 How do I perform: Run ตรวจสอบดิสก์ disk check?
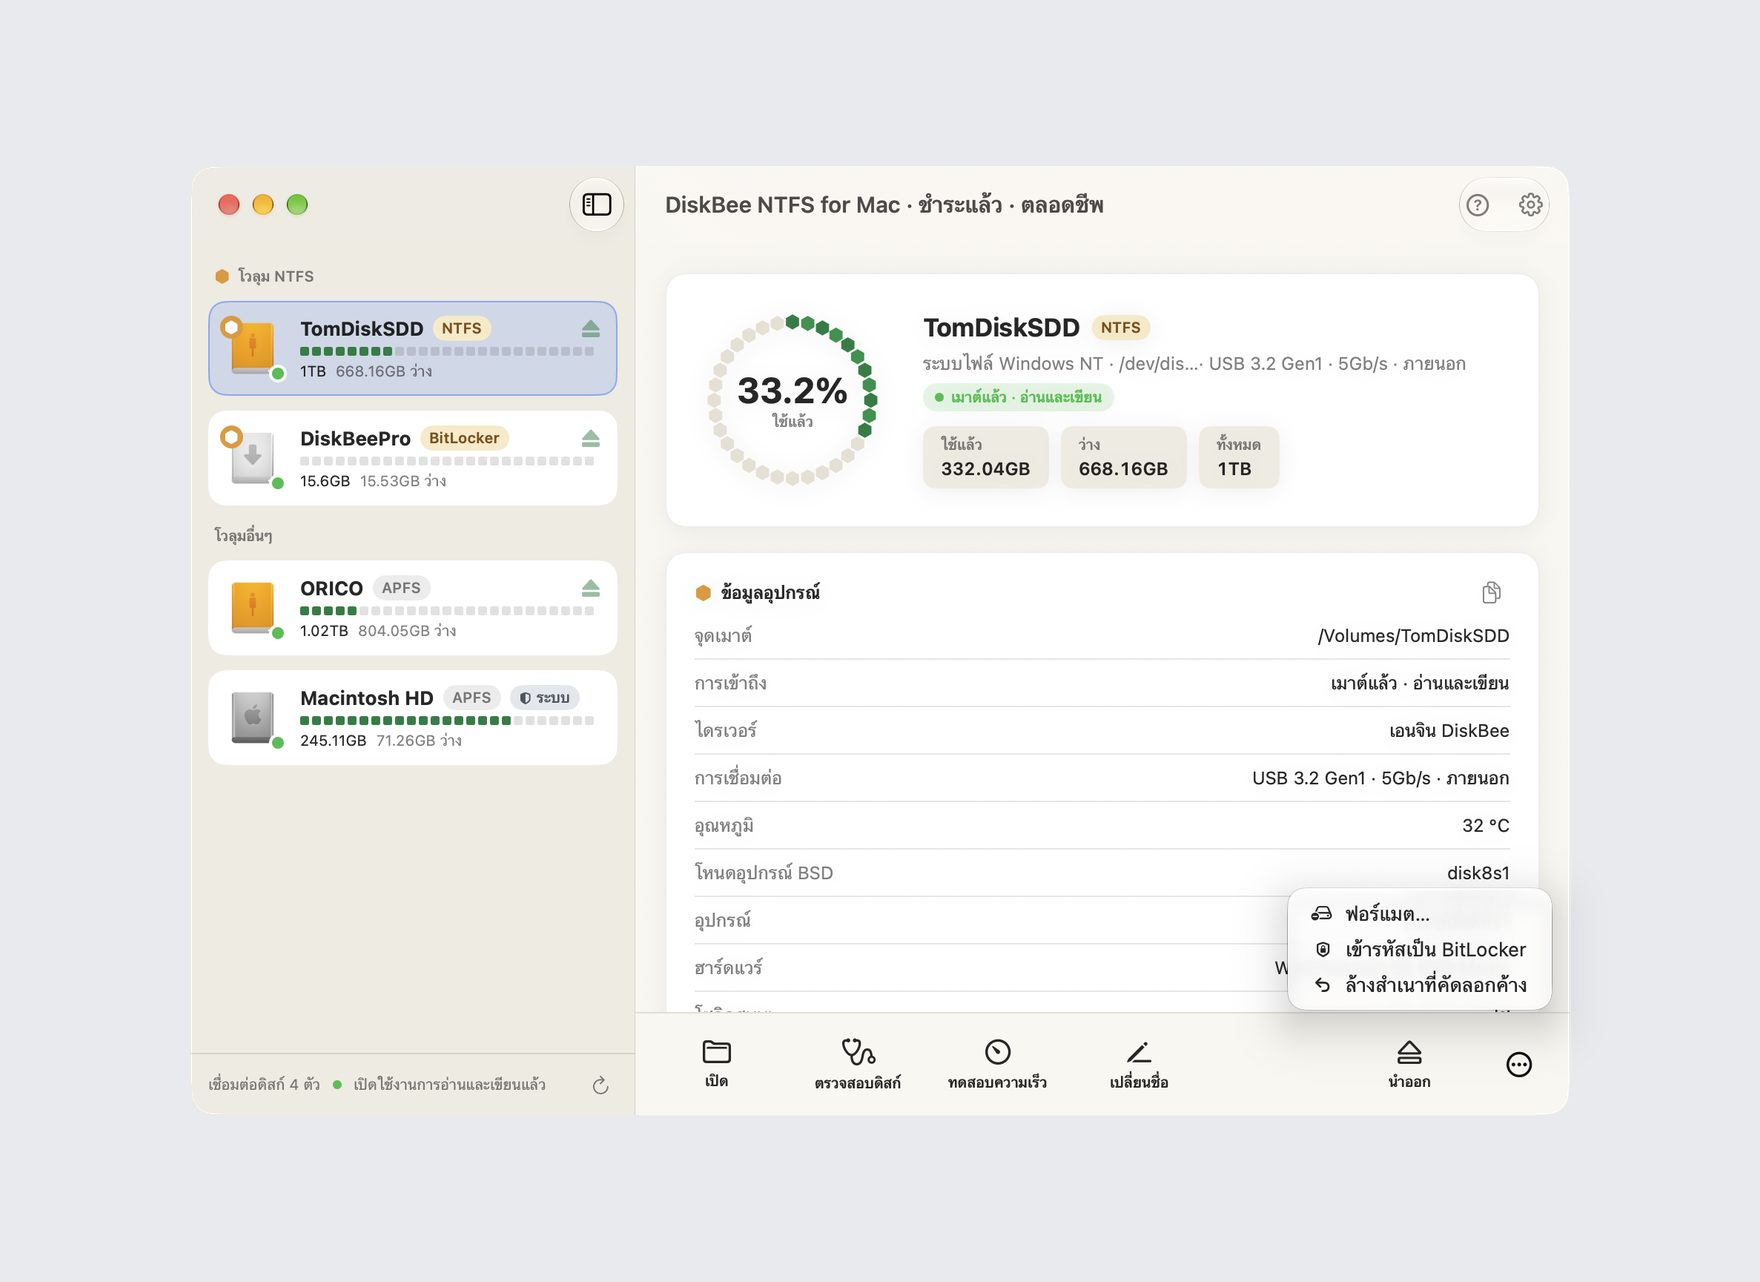(x=858, y=1064)
